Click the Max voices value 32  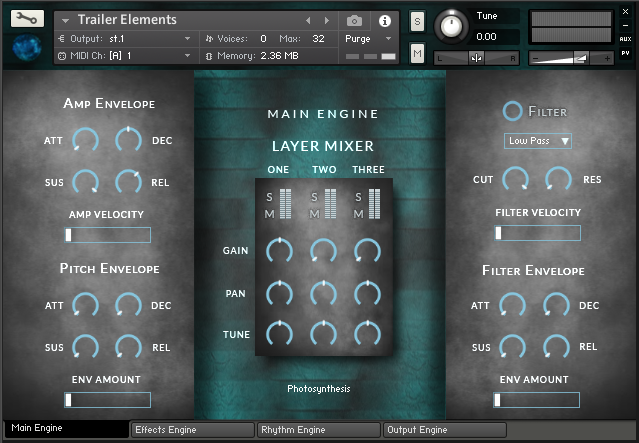point(318,39)
